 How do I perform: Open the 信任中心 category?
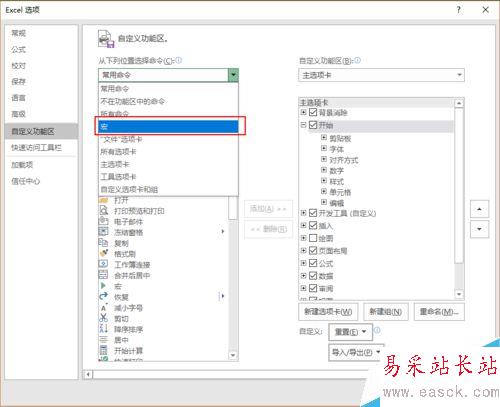[x=41, y=181]
